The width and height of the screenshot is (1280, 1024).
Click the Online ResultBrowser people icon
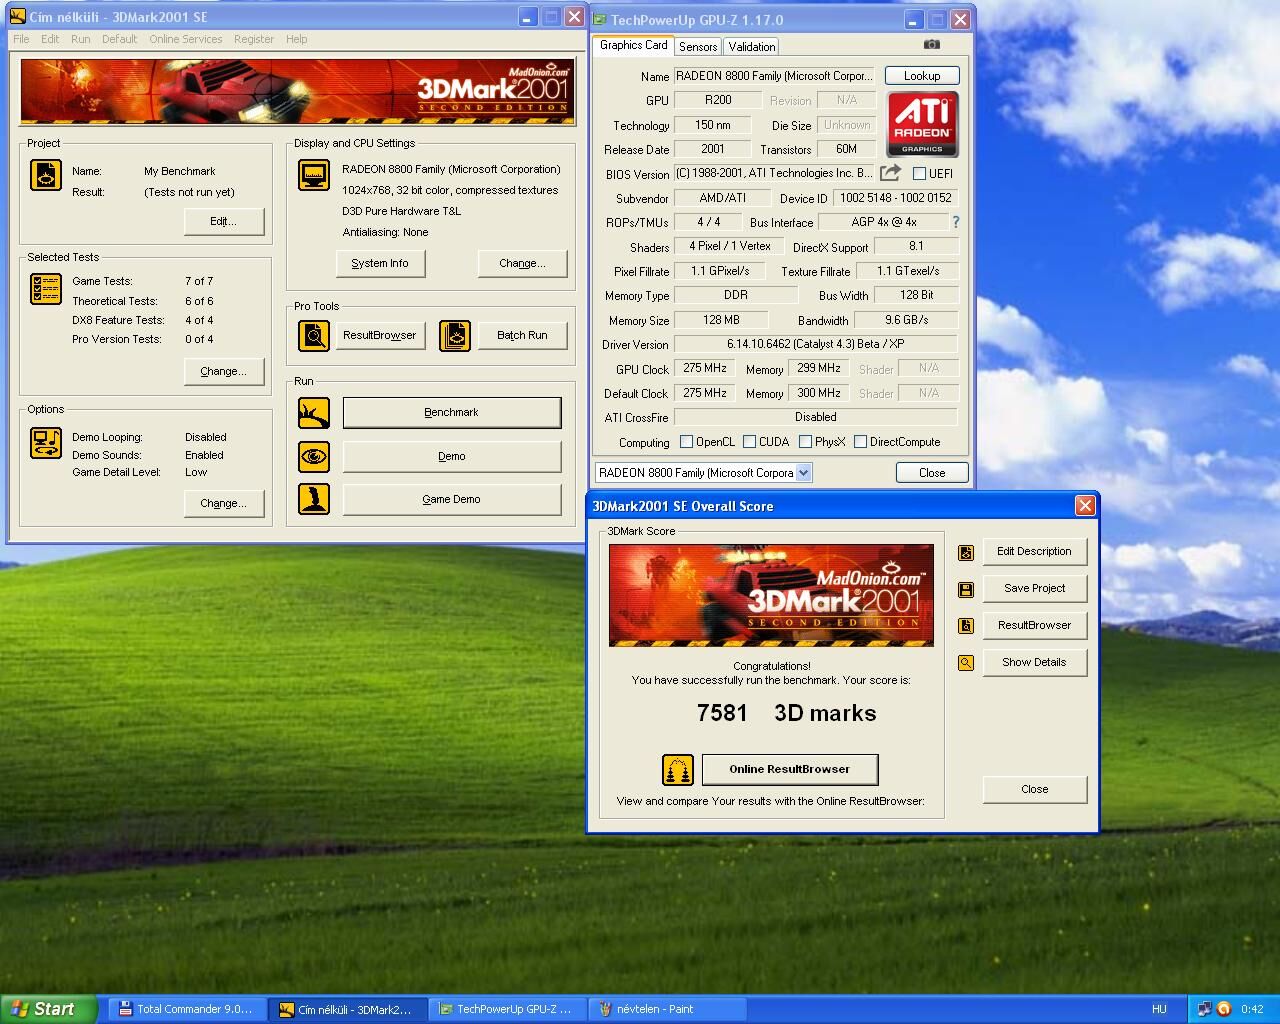[678, 770]
